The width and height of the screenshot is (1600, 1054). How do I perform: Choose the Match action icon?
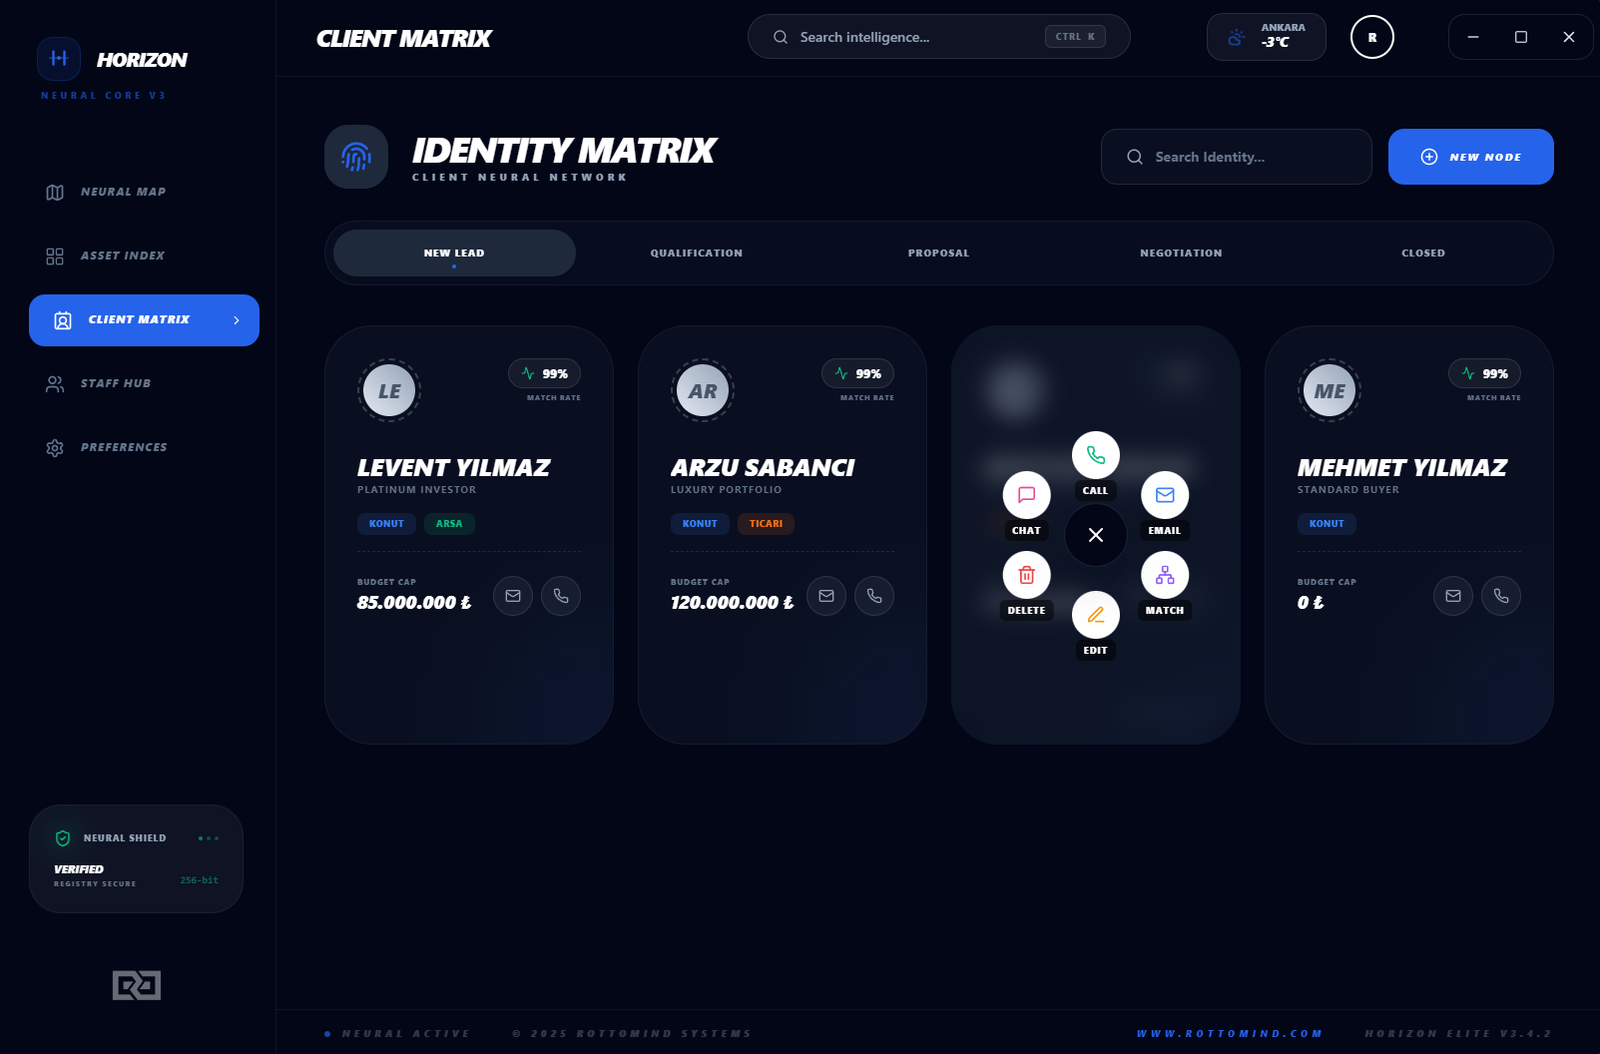point(1164,575)
